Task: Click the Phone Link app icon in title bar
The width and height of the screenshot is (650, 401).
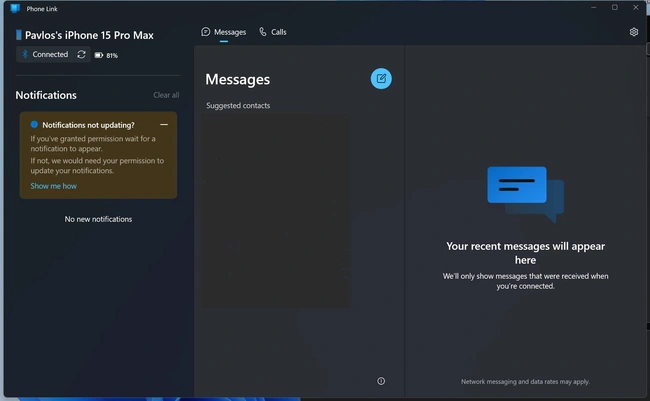Action: tap(15, 8)
